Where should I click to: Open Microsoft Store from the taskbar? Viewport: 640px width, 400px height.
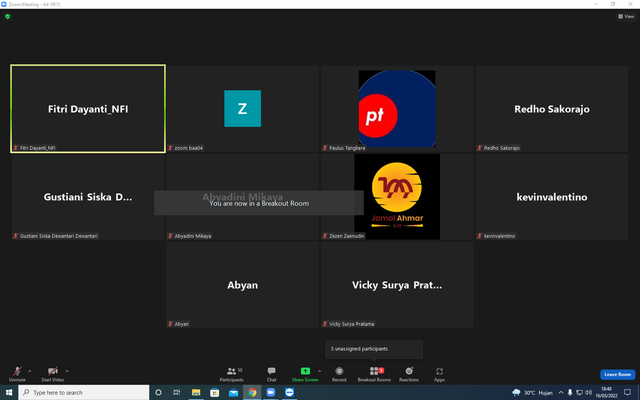(x=214, y=392)
